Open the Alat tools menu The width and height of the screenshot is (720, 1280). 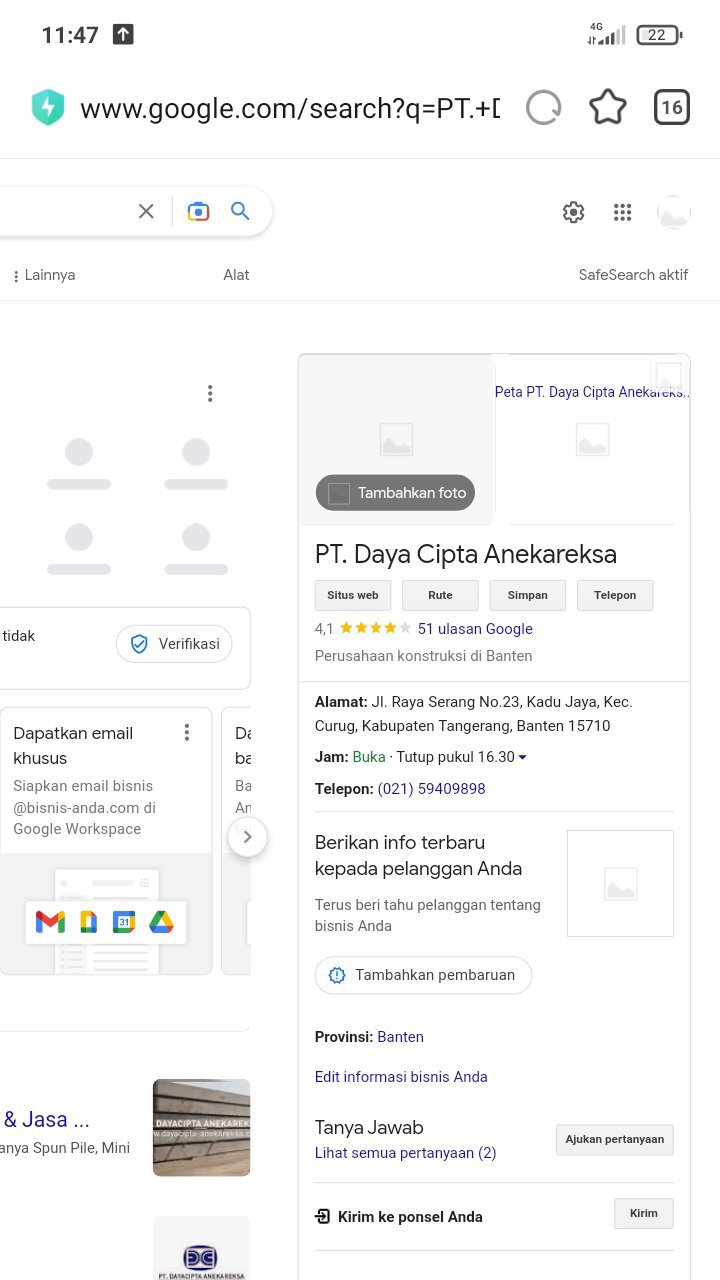236,275
